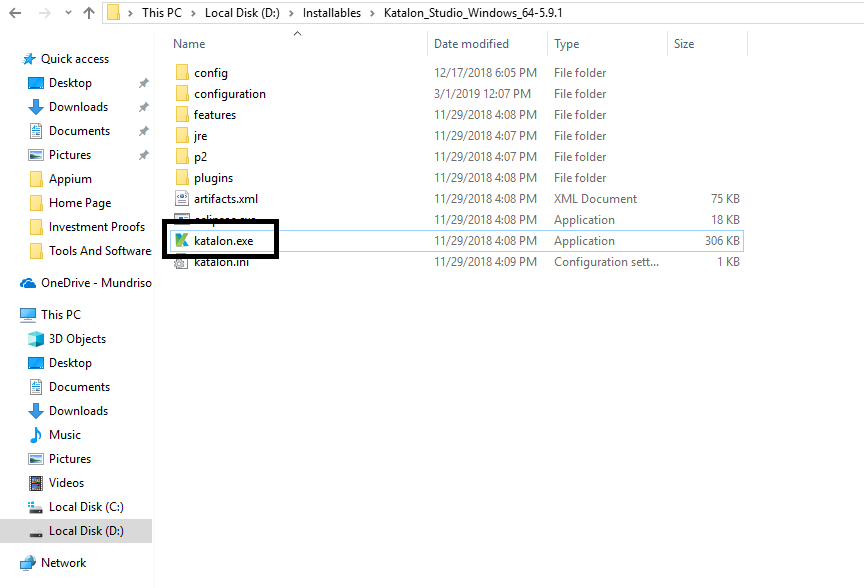Click the plugins folder name

coord(213,178)
